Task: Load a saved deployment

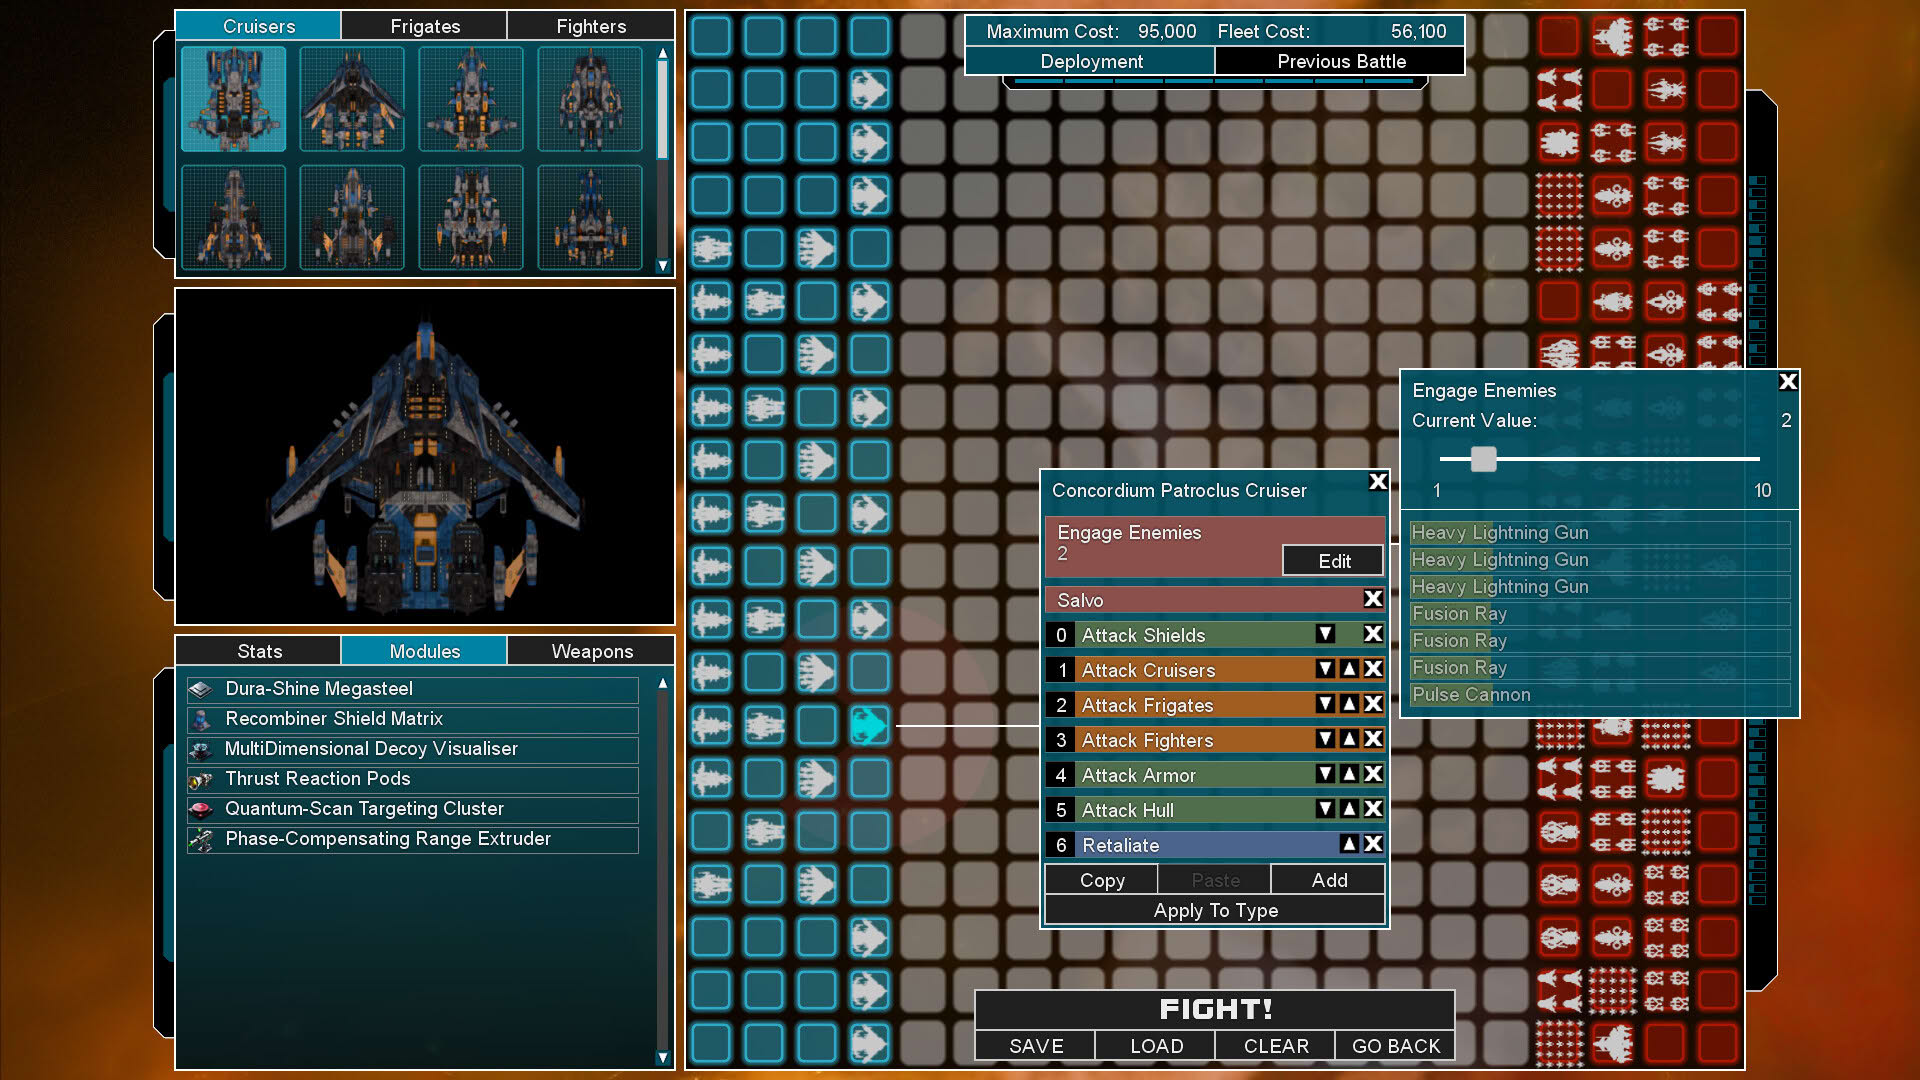Action: click(1156, 1045)
